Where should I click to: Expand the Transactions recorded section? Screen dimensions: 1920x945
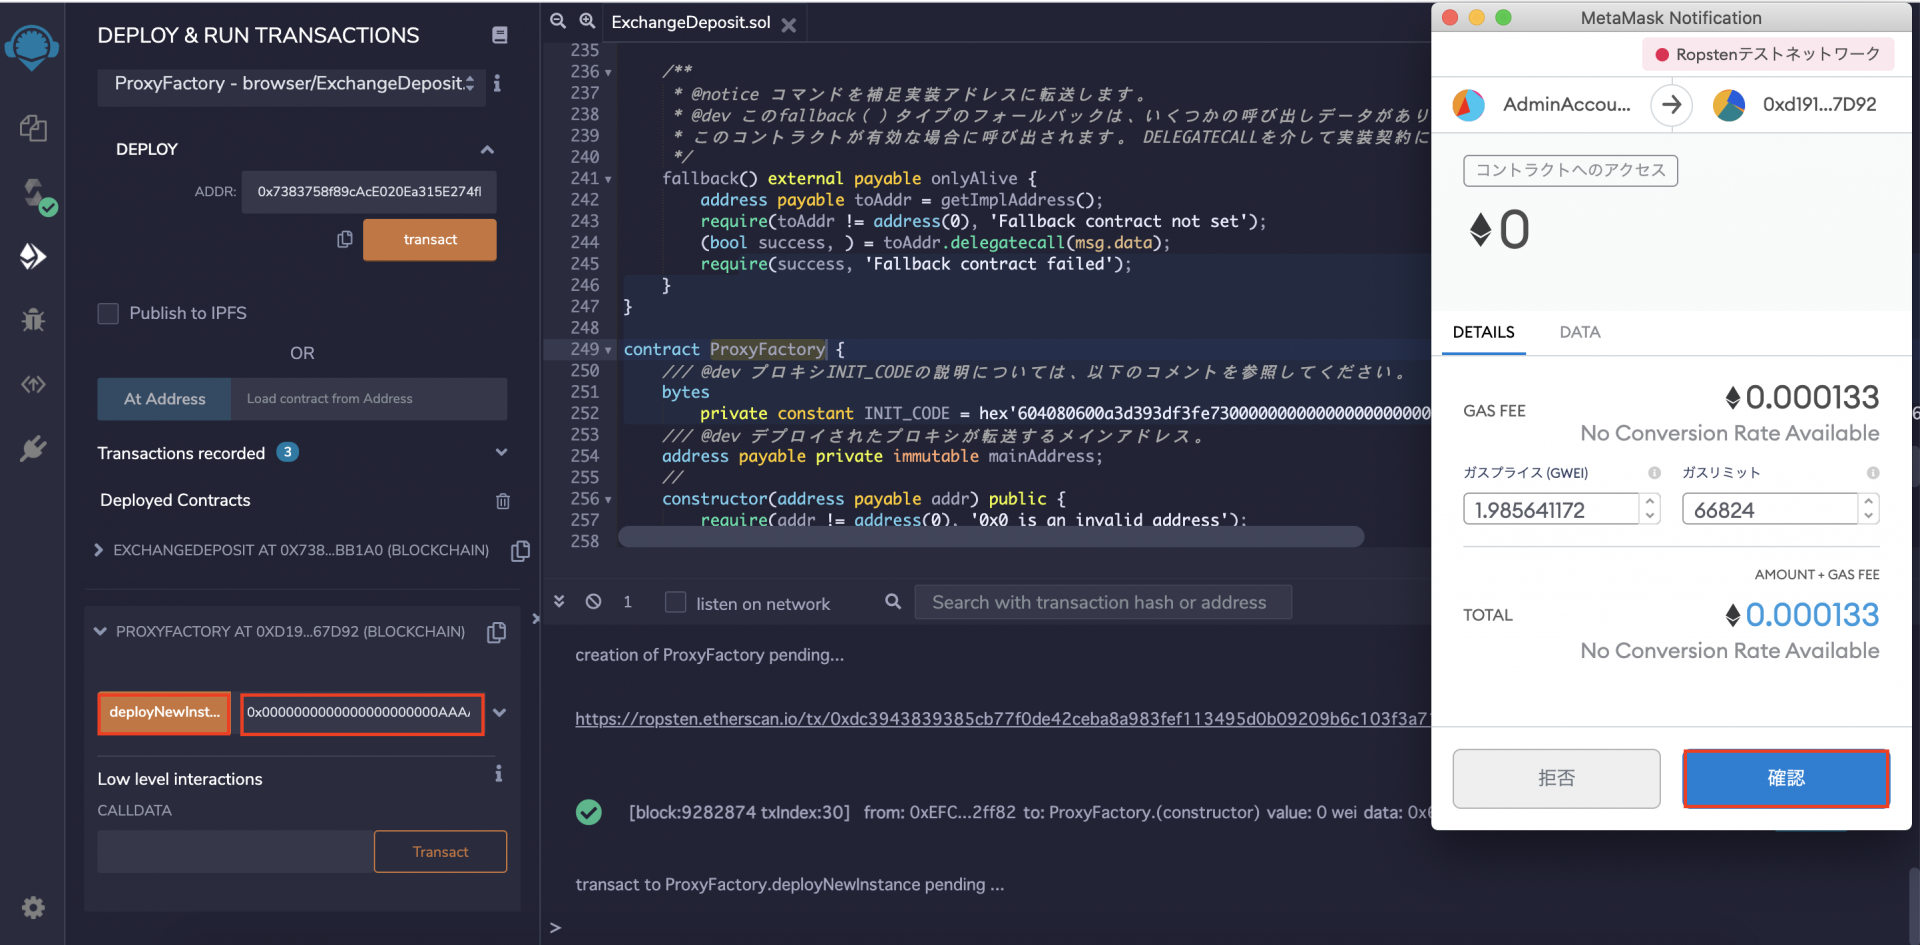[501, 453]
